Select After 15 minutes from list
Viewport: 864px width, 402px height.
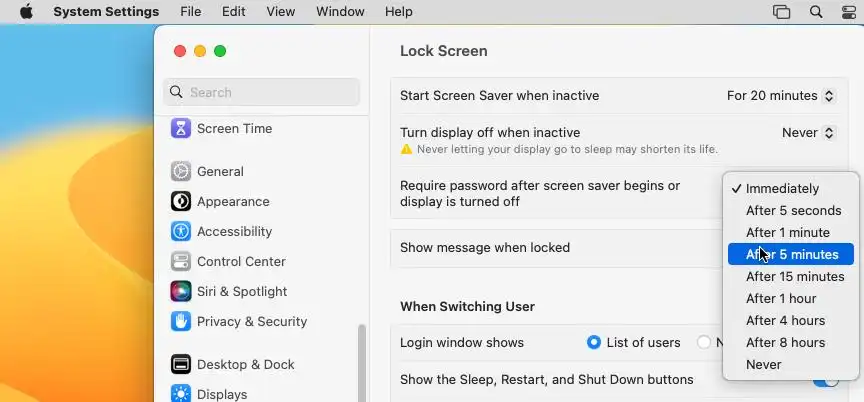click(794, 276)
